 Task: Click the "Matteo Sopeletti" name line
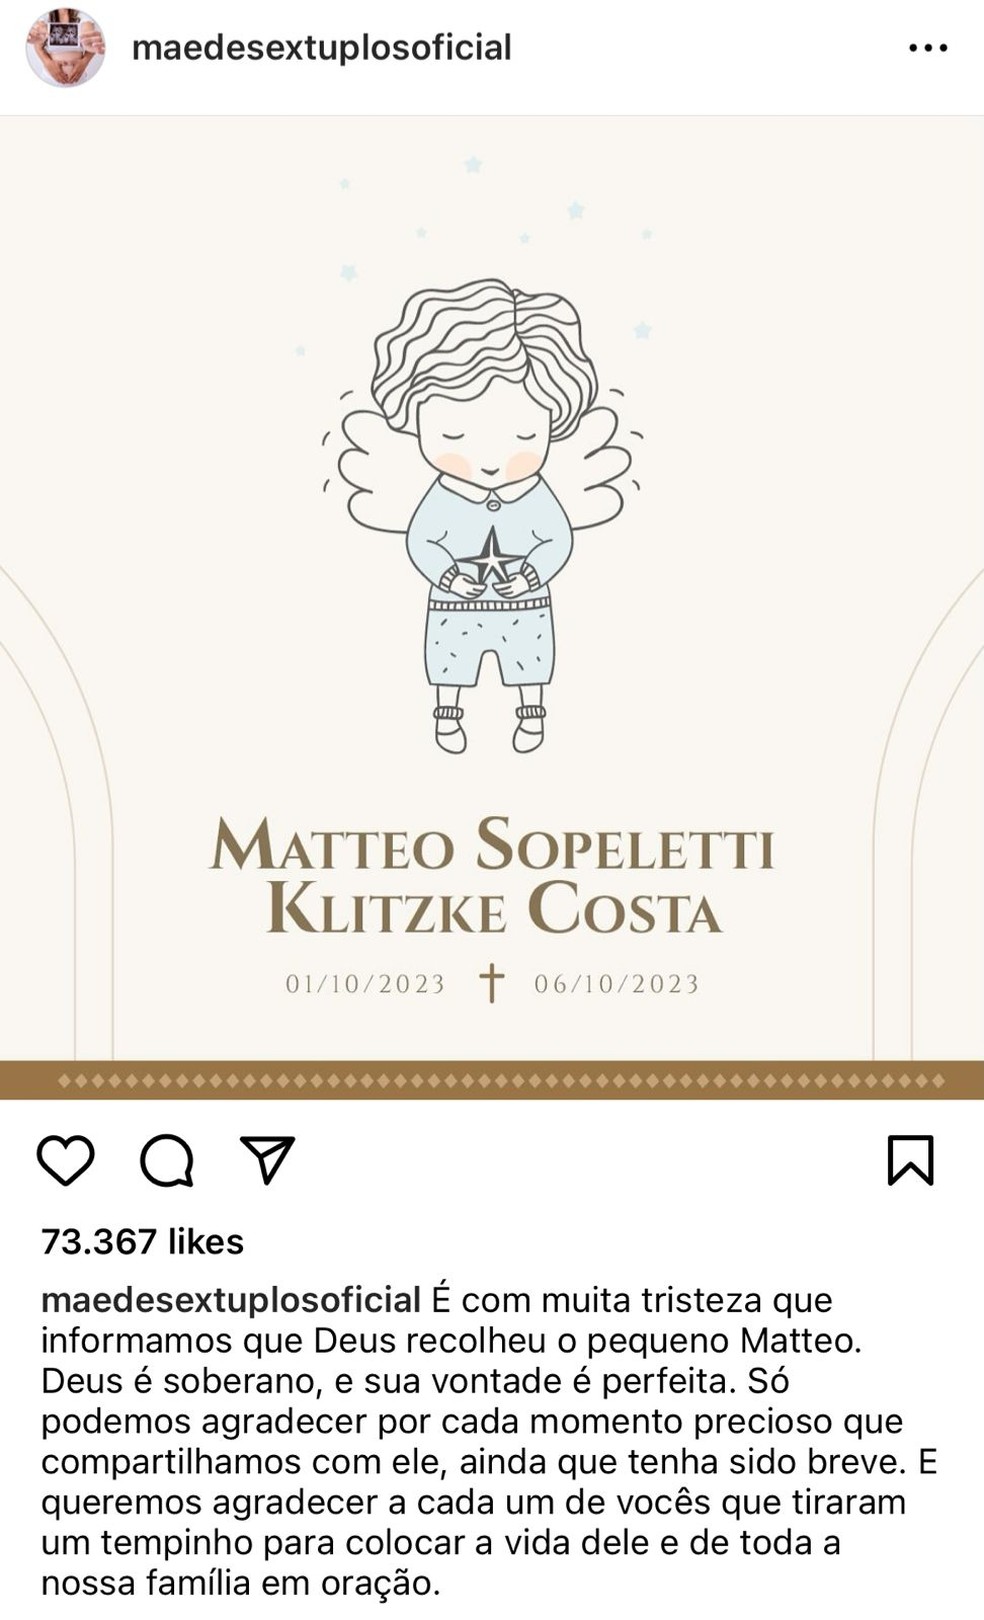click(x=491, y=846)
